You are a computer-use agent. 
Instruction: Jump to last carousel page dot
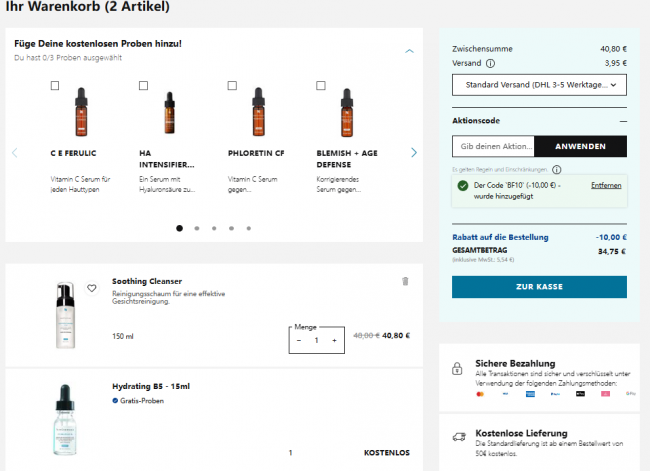[248, 228]
